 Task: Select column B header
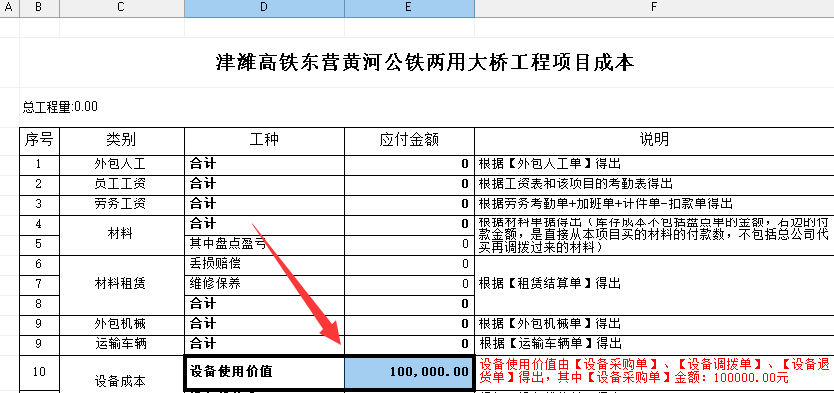pyautogui.click(x=39, y=8)
